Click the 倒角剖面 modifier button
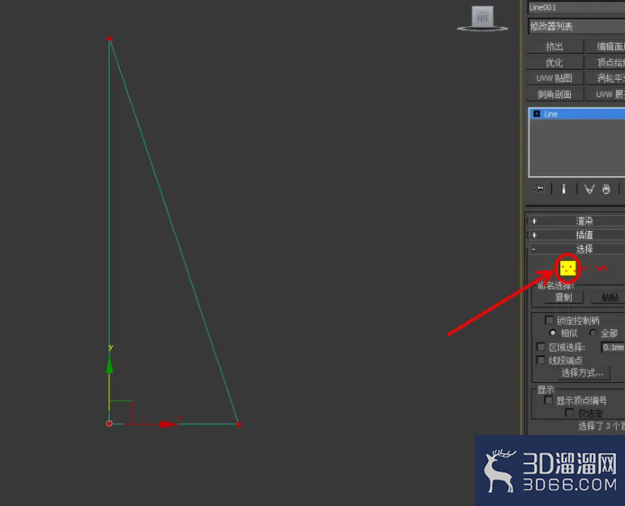 coord(554,94)
